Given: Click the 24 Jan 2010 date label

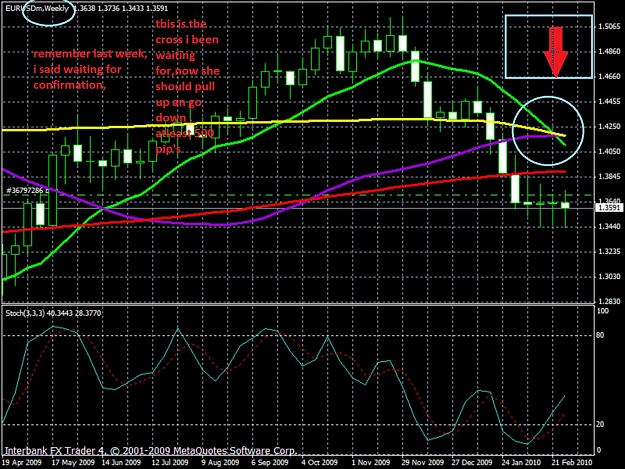Looking at the screenshot, I should click(521, 462).
